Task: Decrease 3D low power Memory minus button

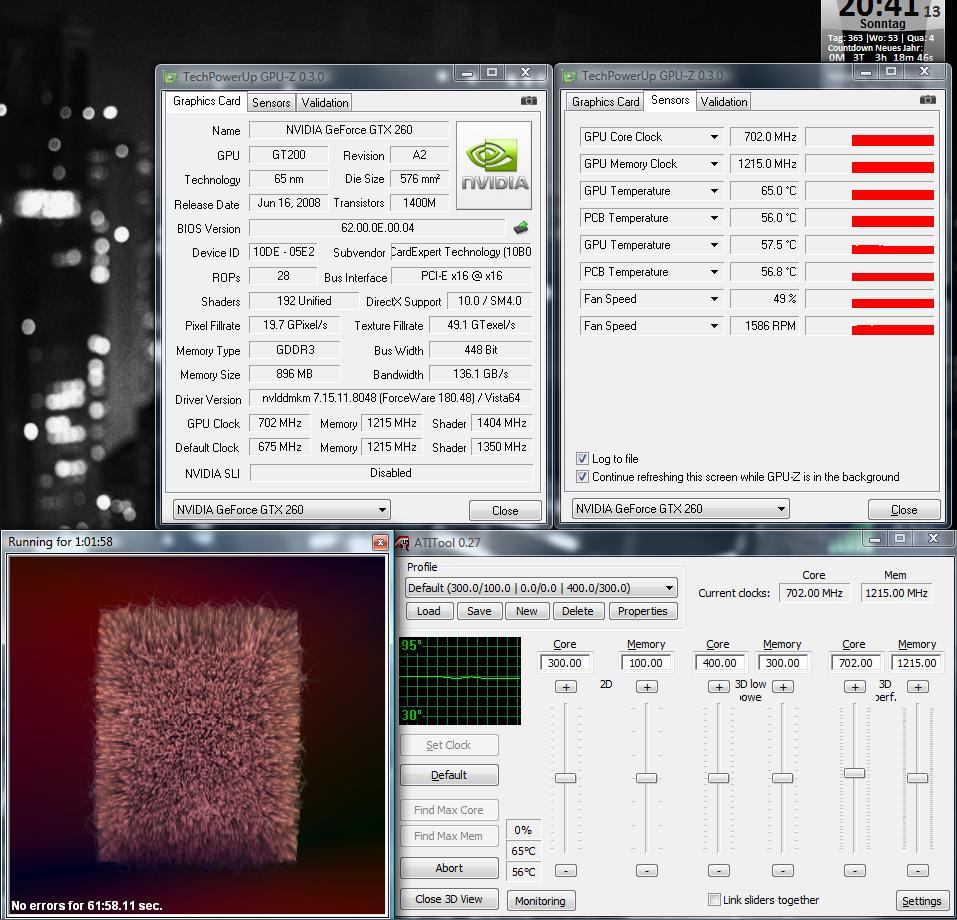Action: pyautogui.click(x=783, y=871)
